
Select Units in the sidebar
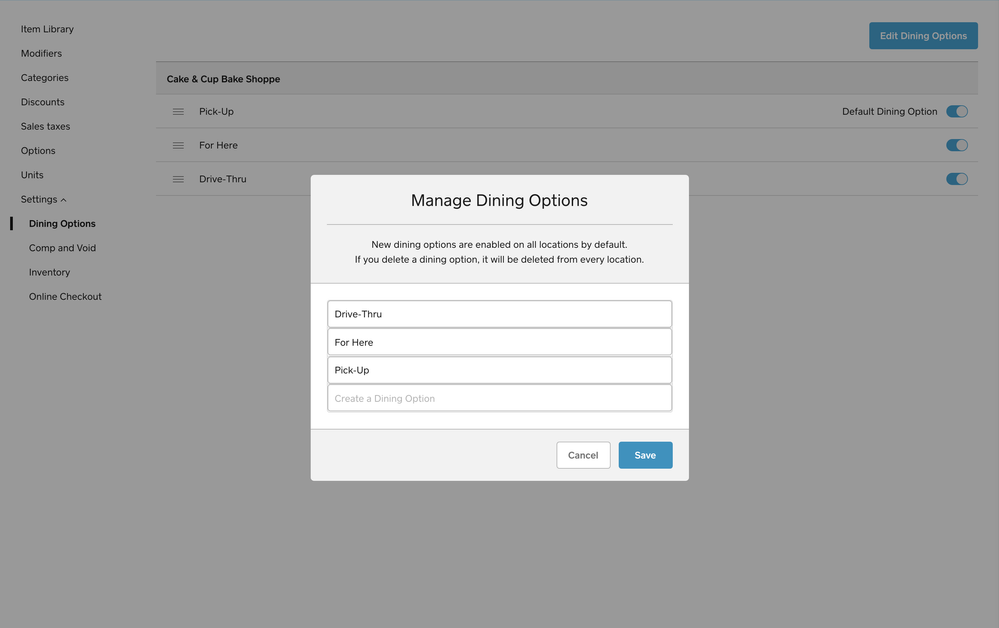pos(32,174)
